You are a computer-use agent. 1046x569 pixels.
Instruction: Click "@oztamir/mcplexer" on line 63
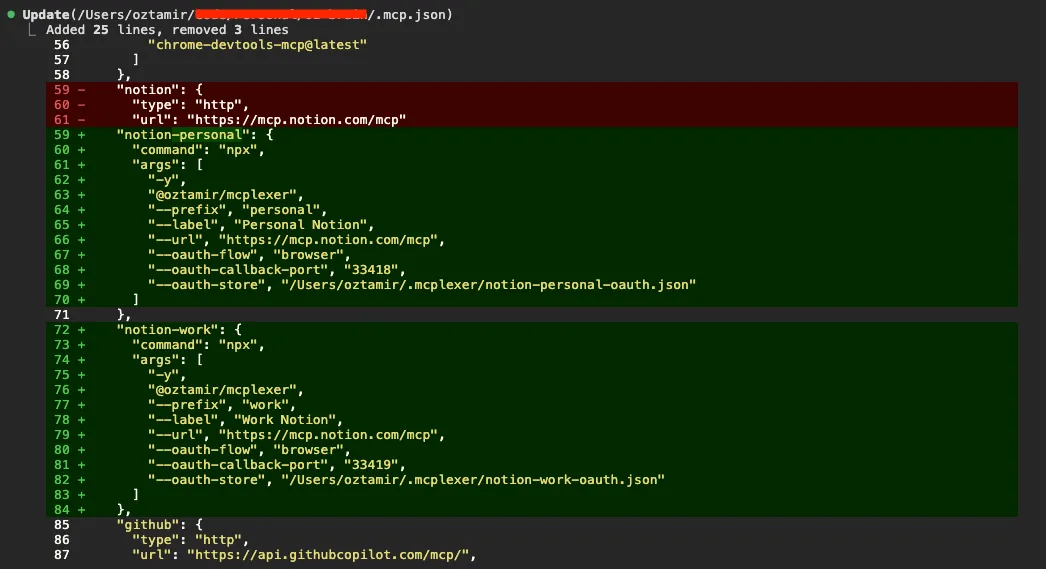pyautogui.click(x=225, y=195)
